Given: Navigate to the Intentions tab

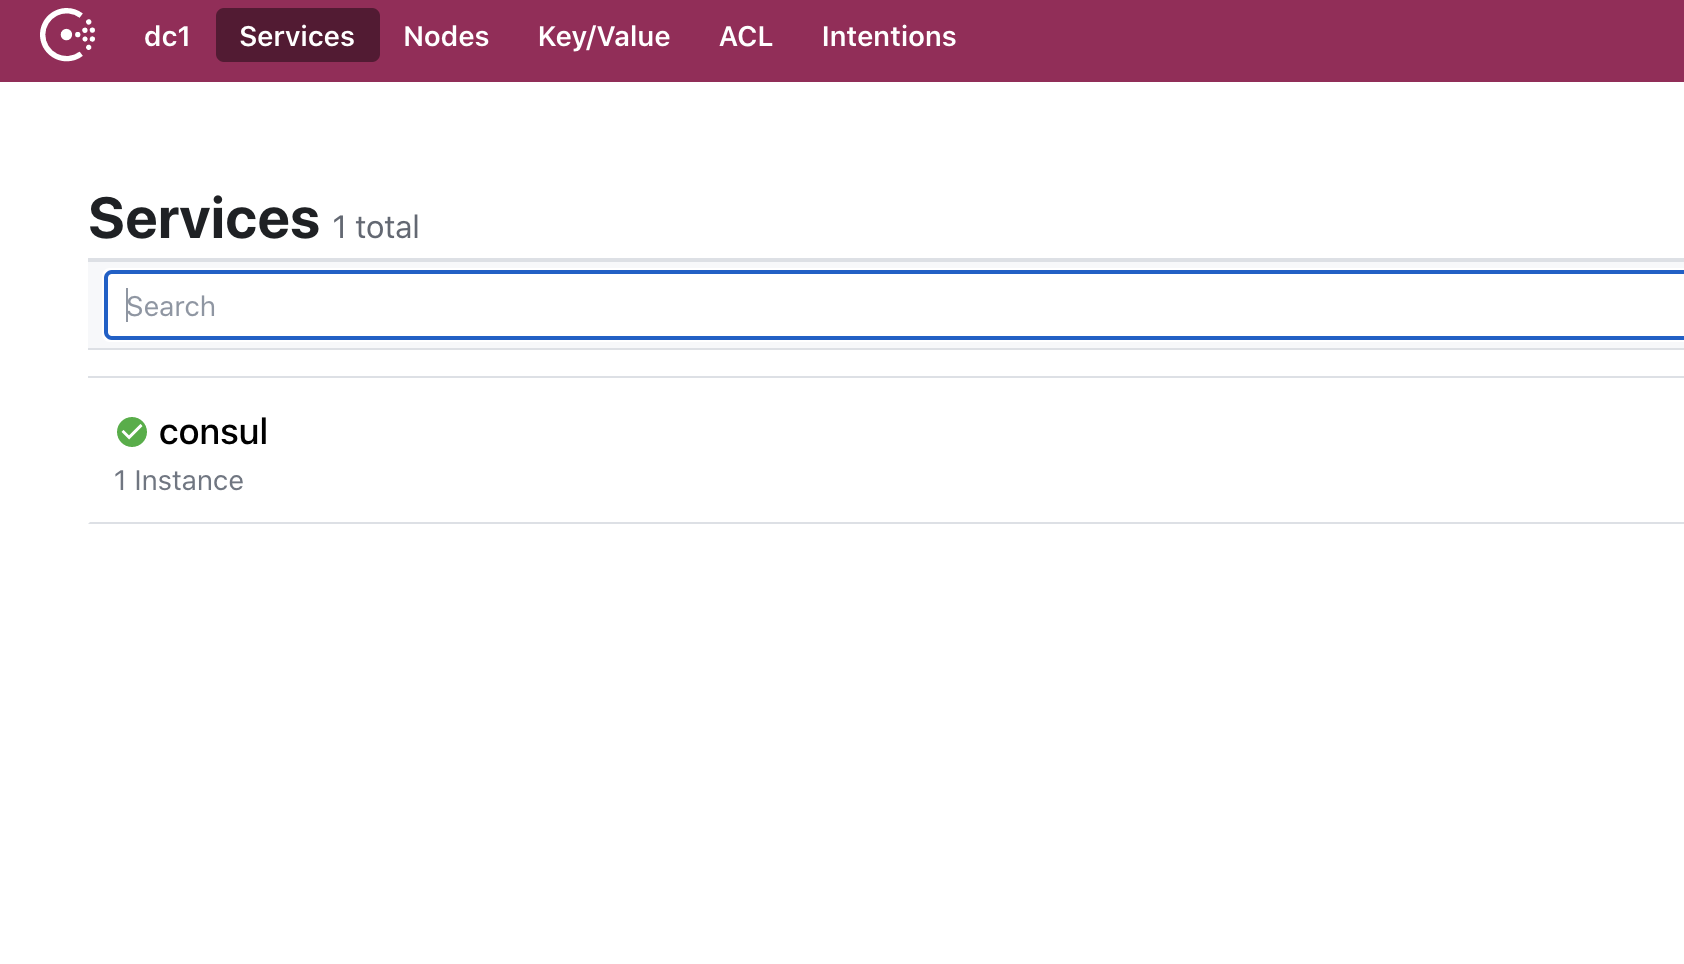Looking at the screenshot, I should click(889, 36).
